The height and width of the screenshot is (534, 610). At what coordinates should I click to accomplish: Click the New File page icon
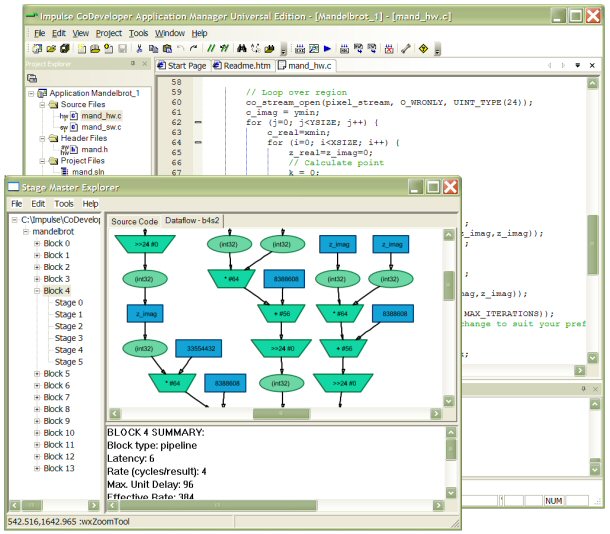(x=82, y=49)
